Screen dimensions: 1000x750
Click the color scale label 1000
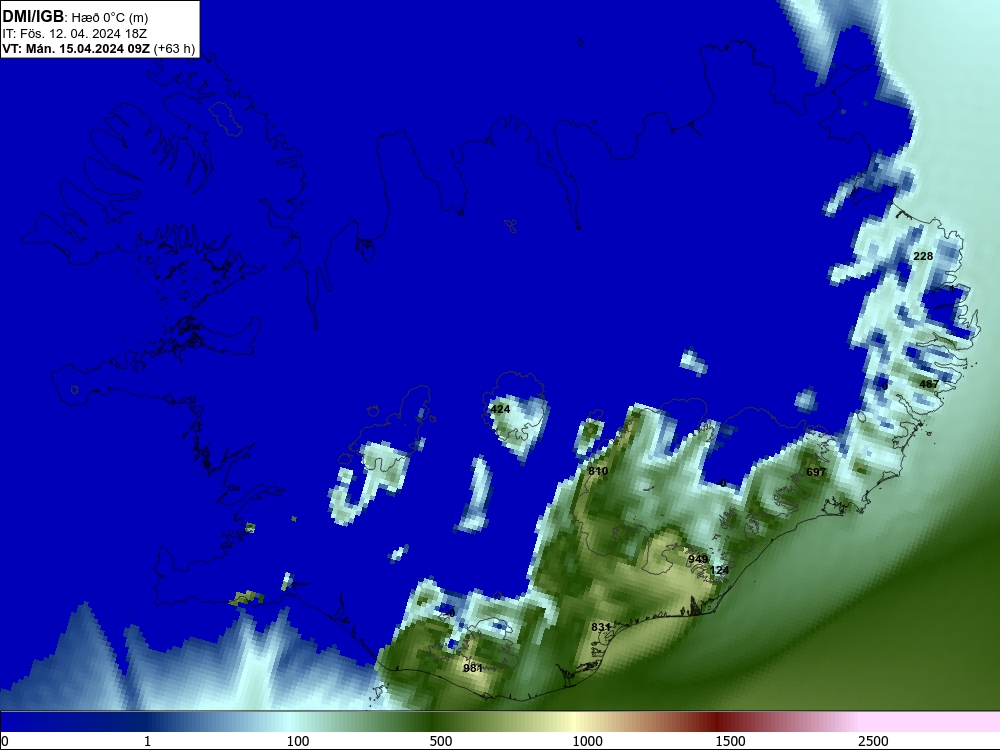[587, 741]
